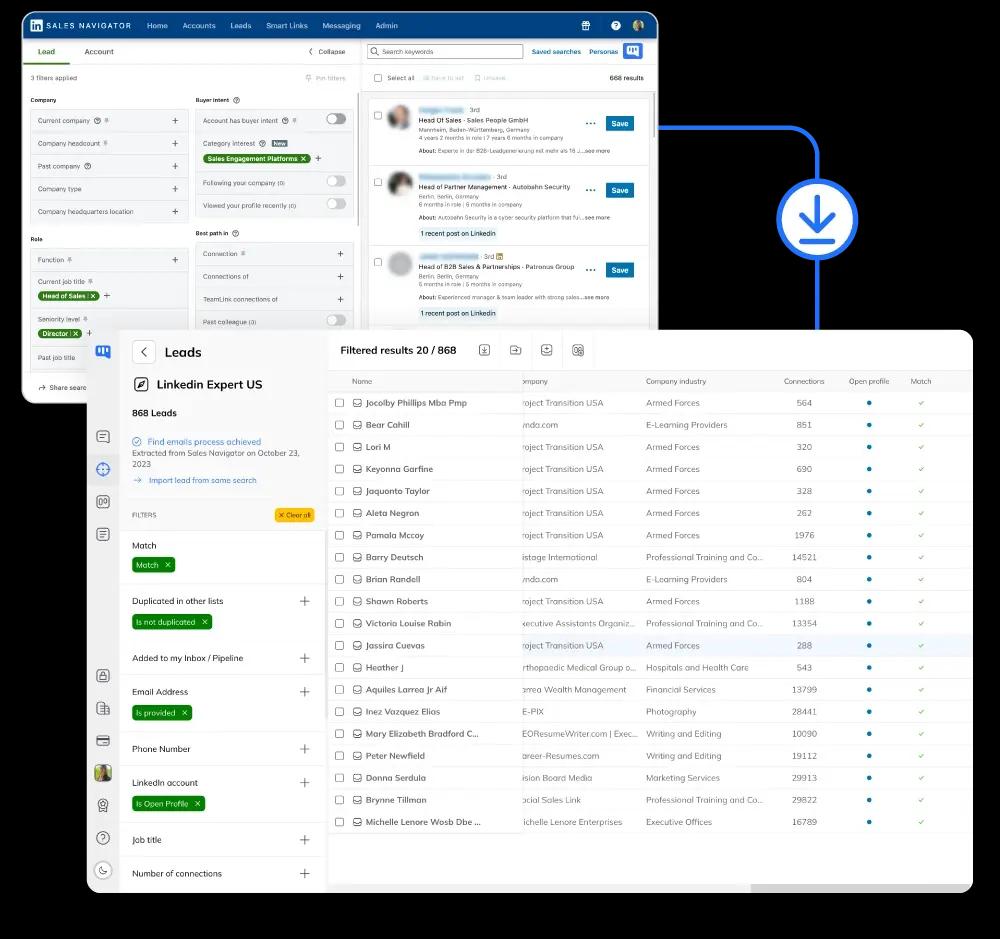1000x939 pixels.
Task: Click the award badge icon in sidebar
Action: 103,806
